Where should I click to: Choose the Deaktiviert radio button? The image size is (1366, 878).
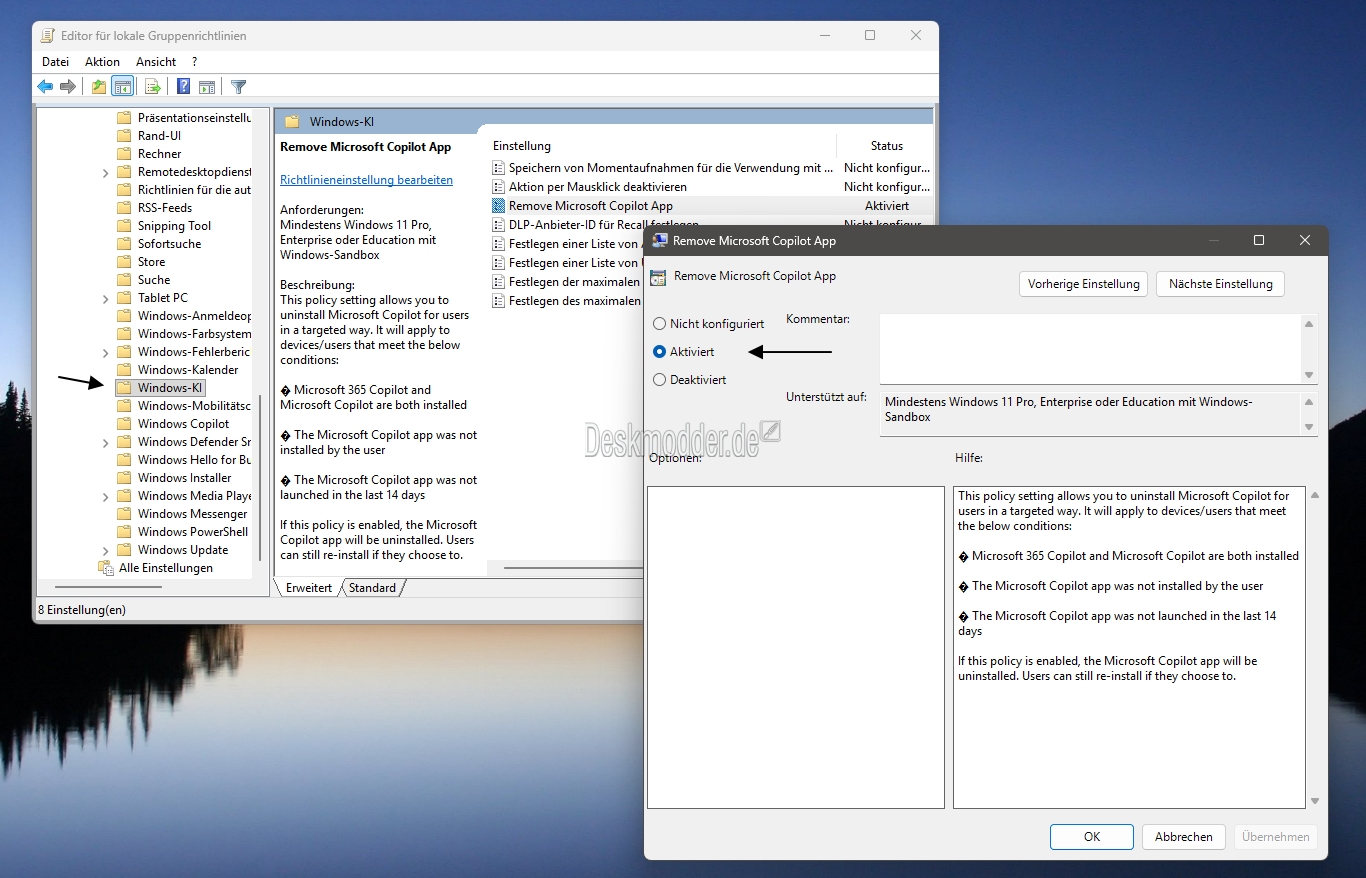659,380
